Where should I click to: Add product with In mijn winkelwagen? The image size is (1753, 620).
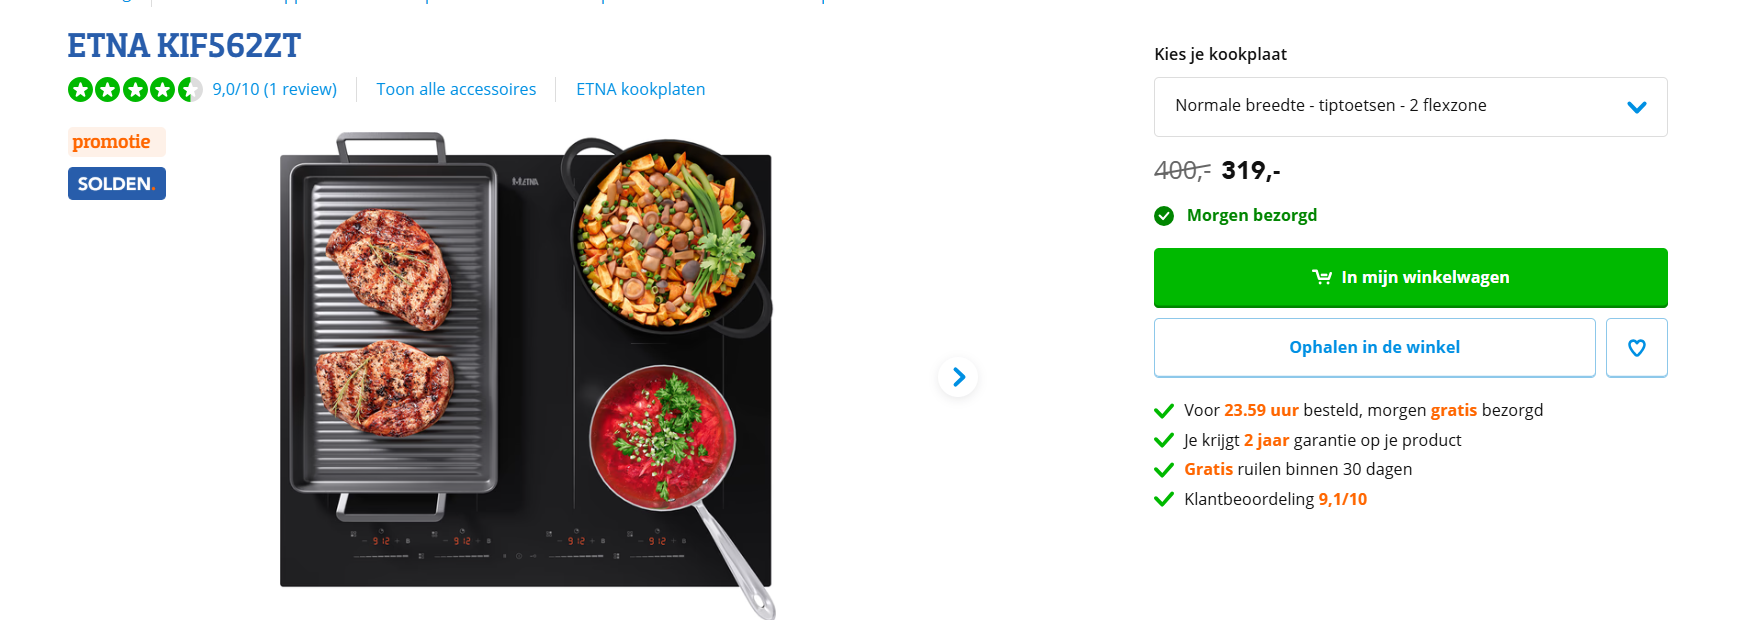coord(1410,277)
